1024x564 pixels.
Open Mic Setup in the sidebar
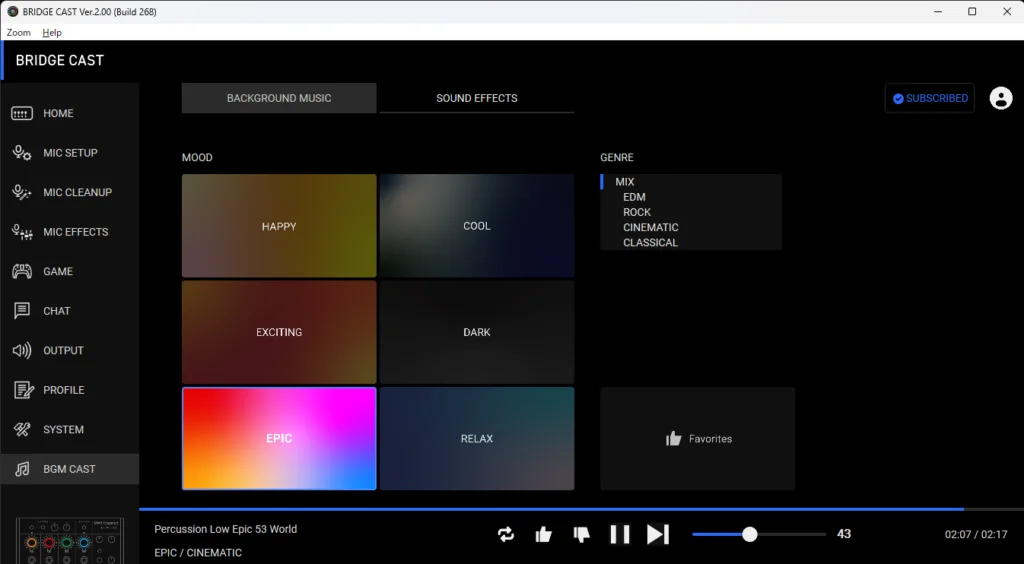click(x=69, y=153)
